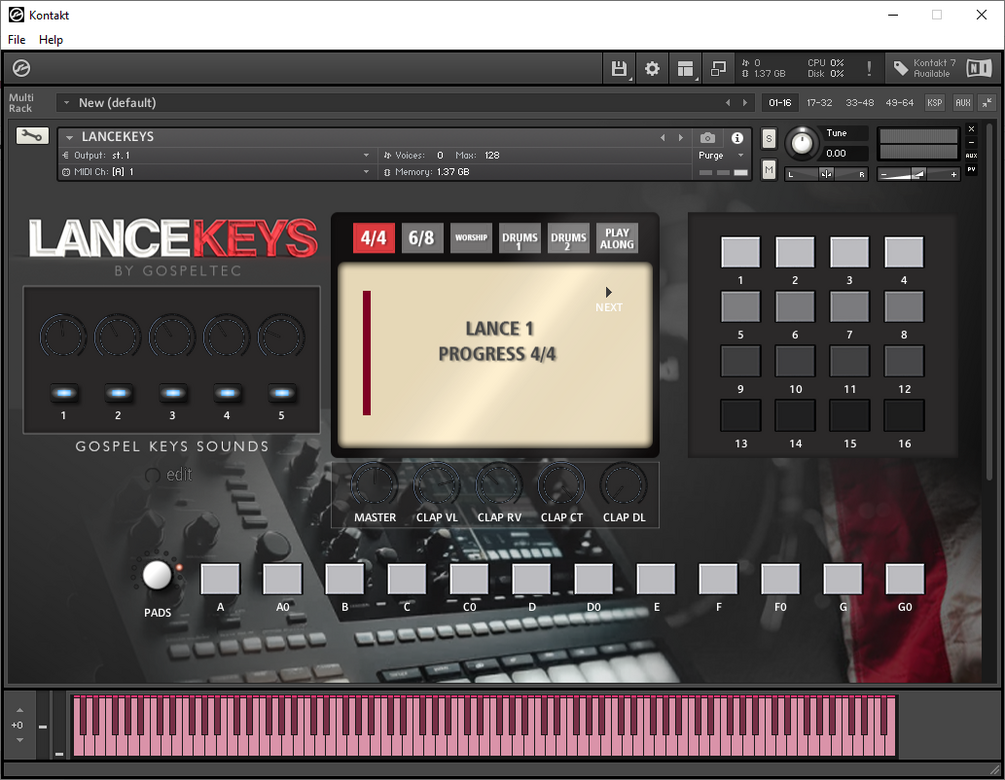Shift keyboard octave up arrow
The width and height of the screenshot is (1005, 780).
(20, 710)
